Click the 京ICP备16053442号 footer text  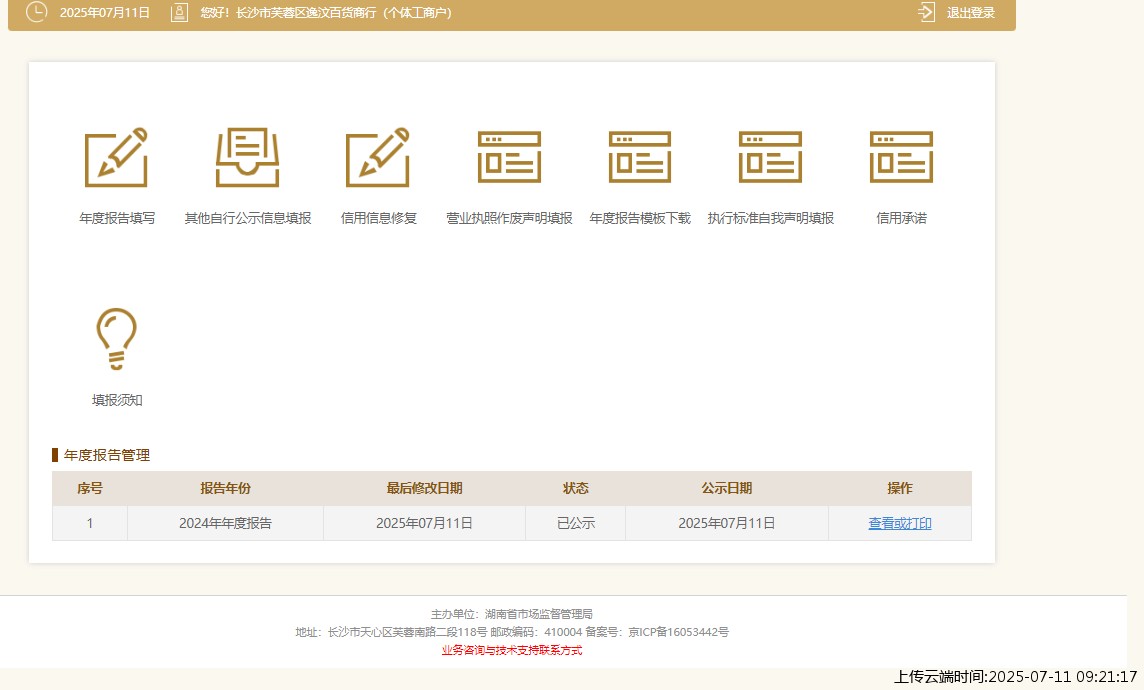[x=679, y=632]
